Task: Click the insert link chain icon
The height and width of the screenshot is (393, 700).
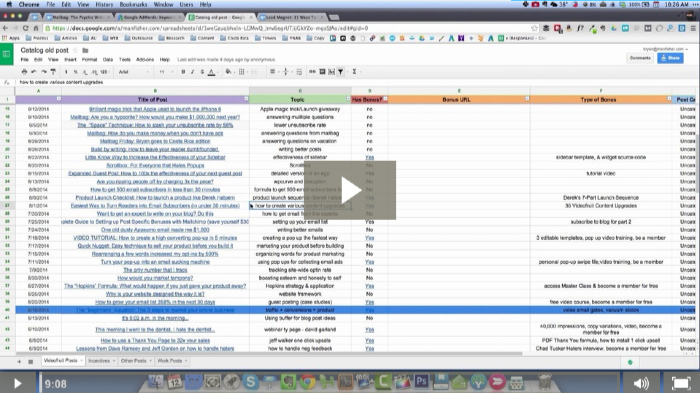Action: point(312,71)
